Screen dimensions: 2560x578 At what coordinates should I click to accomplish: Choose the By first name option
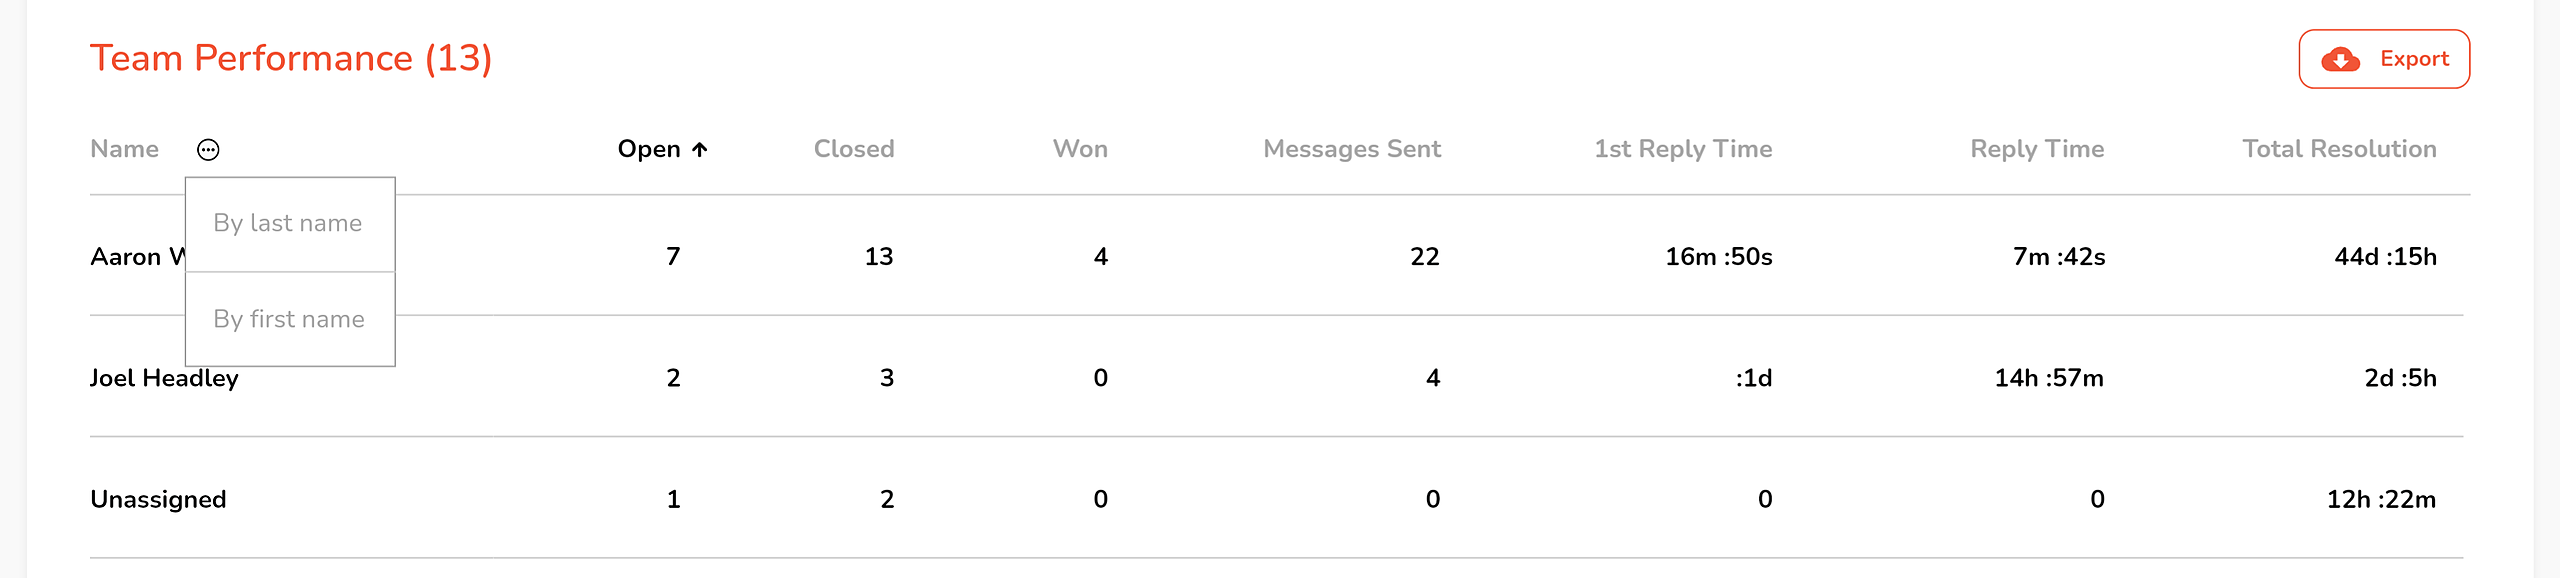point(289,319)
